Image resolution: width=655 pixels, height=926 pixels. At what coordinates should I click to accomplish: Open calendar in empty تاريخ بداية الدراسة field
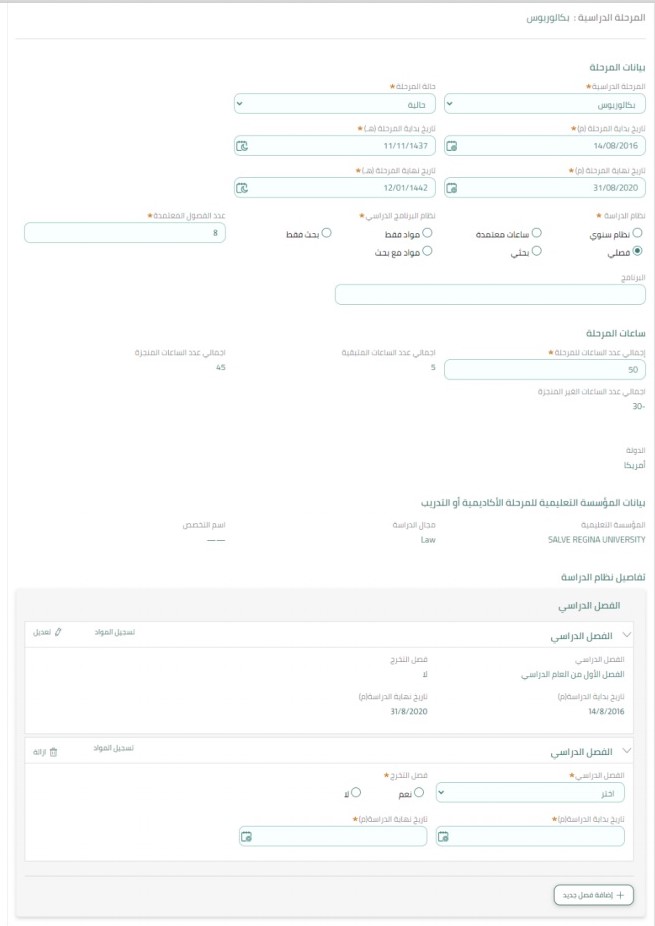444,836
